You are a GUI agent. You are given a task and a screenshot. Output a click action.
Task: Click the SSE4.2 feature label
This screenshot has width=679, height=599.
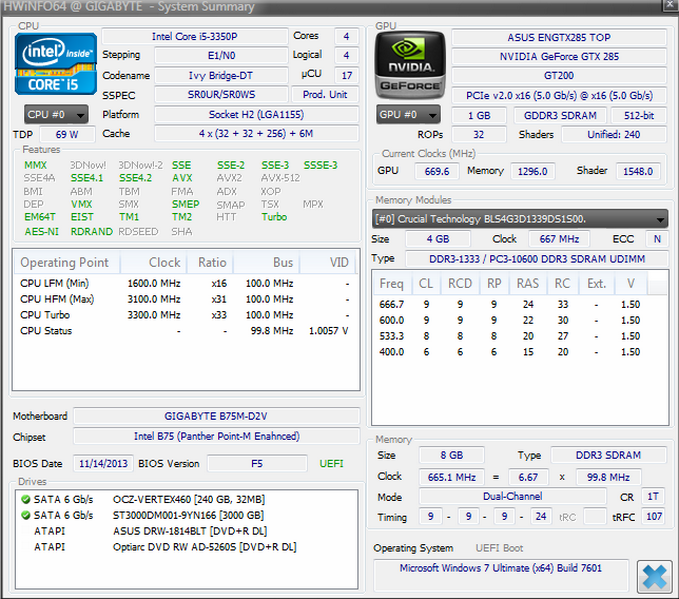(136, 178)
